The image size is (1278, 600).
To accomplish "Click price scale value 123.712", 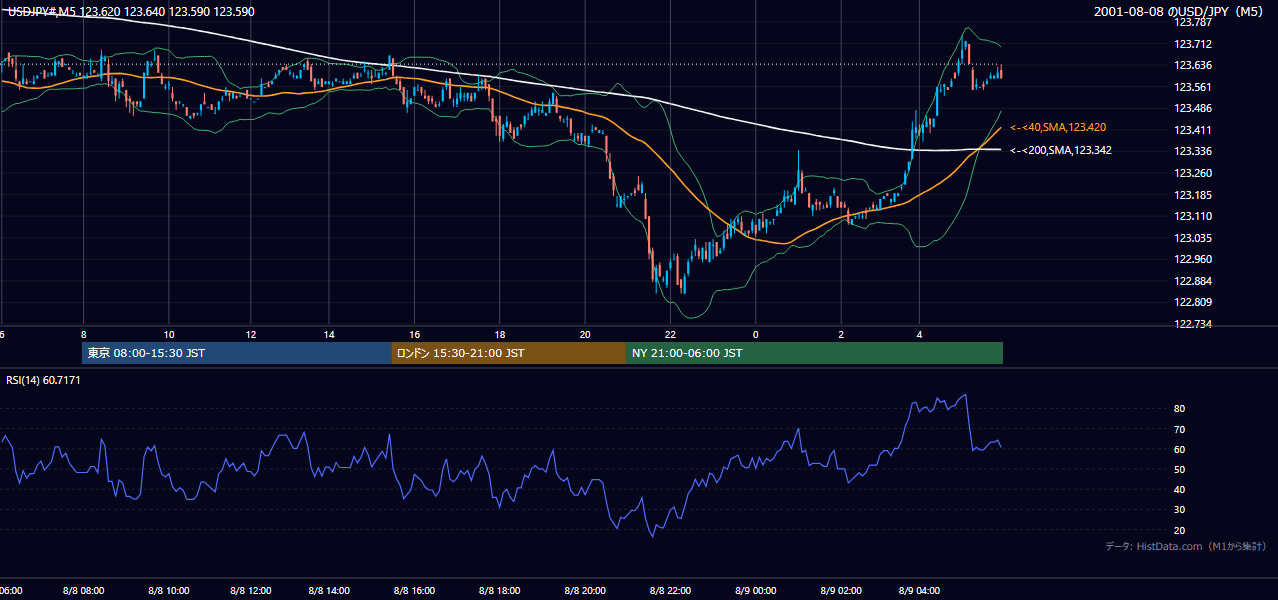I will click(1192, 44).
